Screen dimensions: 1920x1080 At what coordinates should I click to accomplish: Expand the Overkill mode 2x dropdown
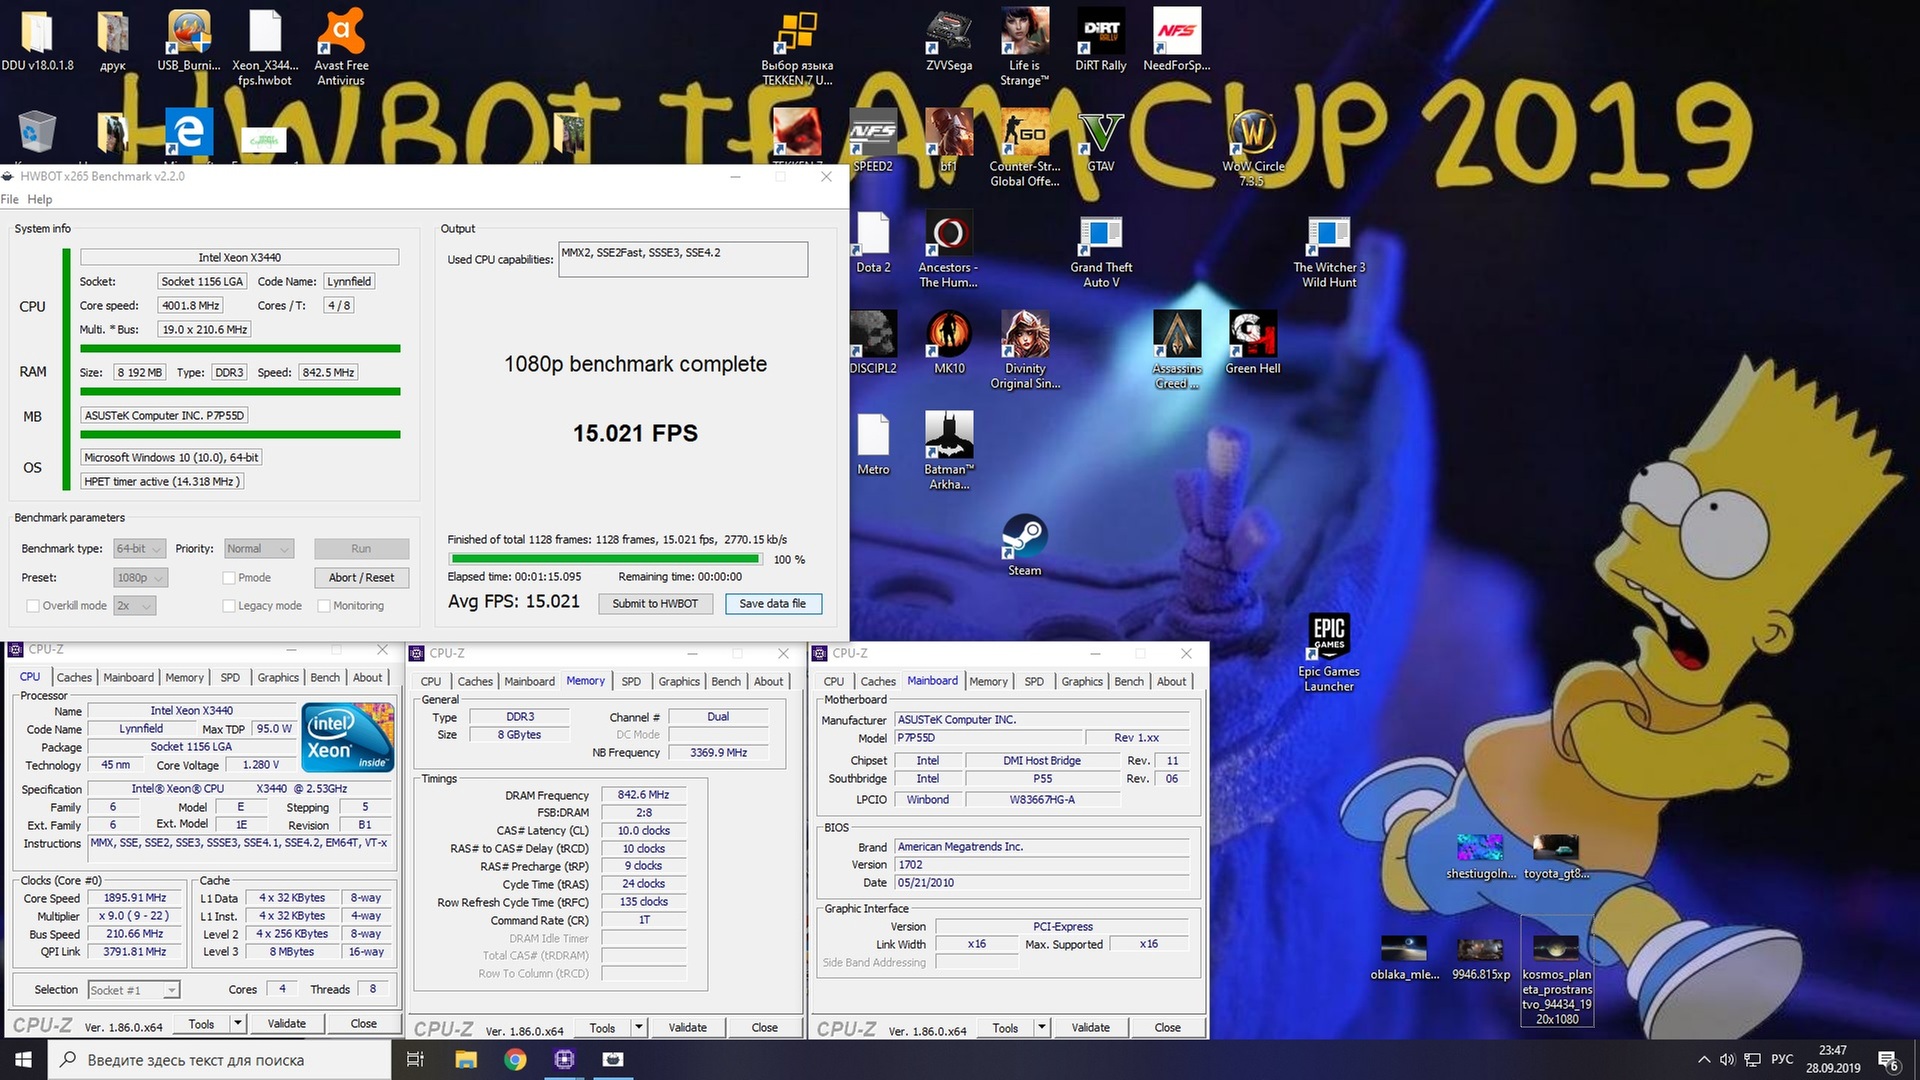click(x=135, y=606)
